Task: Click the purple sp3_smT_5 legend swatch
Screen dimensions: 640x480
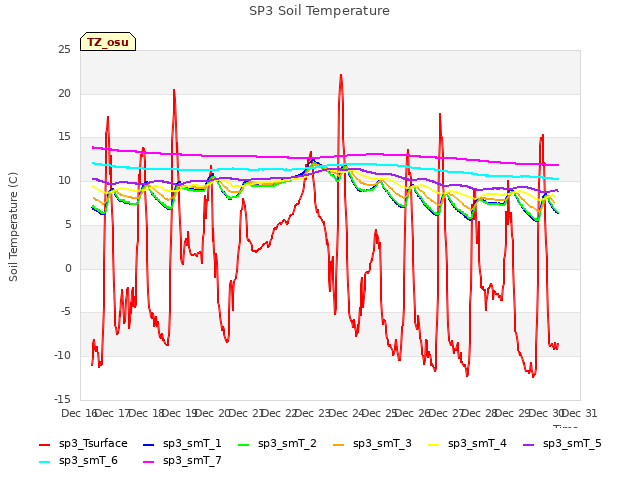Action: tap(529, 444)
